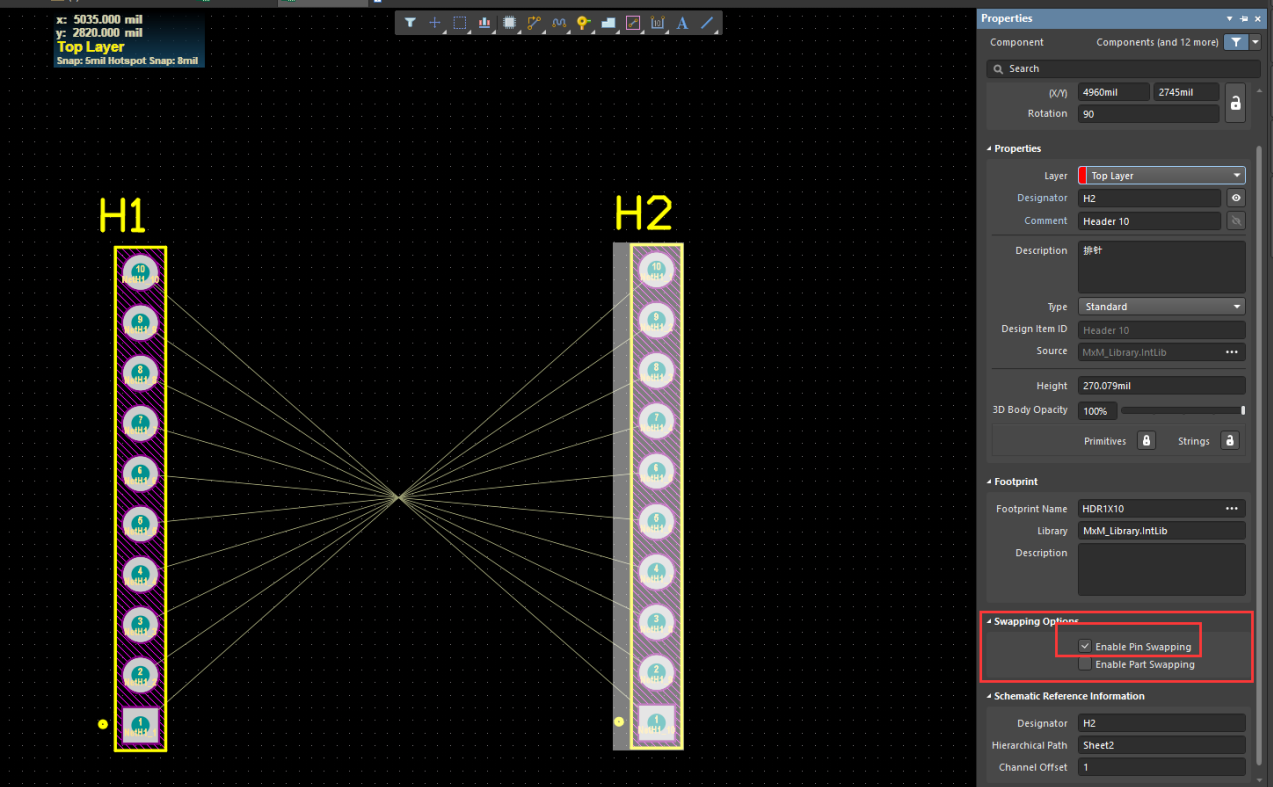Click square pad 1 of header H1
1273x787 pixels.
coord(140,725)
